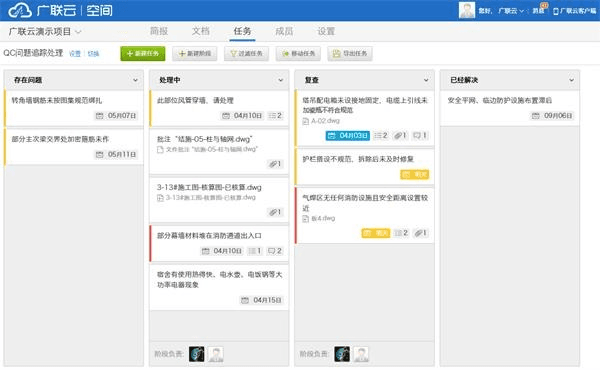
Task: Click the checklist icon on the 气焊区 card
Action: 398,233
